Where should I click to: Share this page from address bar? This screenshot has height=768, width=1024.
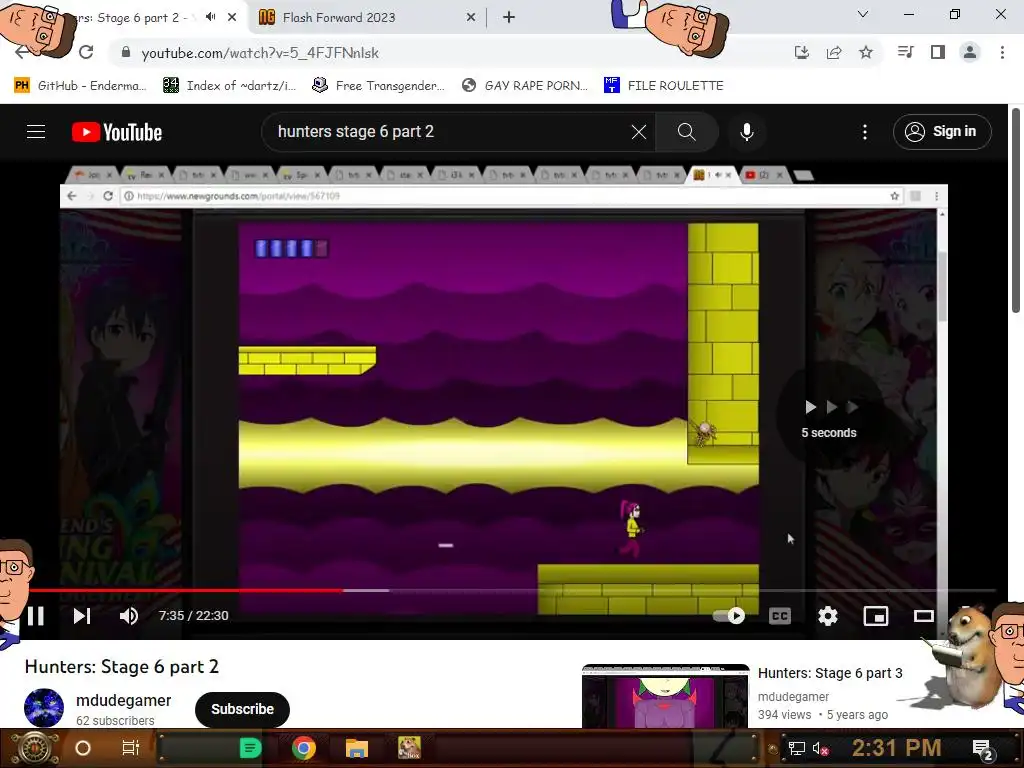click(834, 52)
